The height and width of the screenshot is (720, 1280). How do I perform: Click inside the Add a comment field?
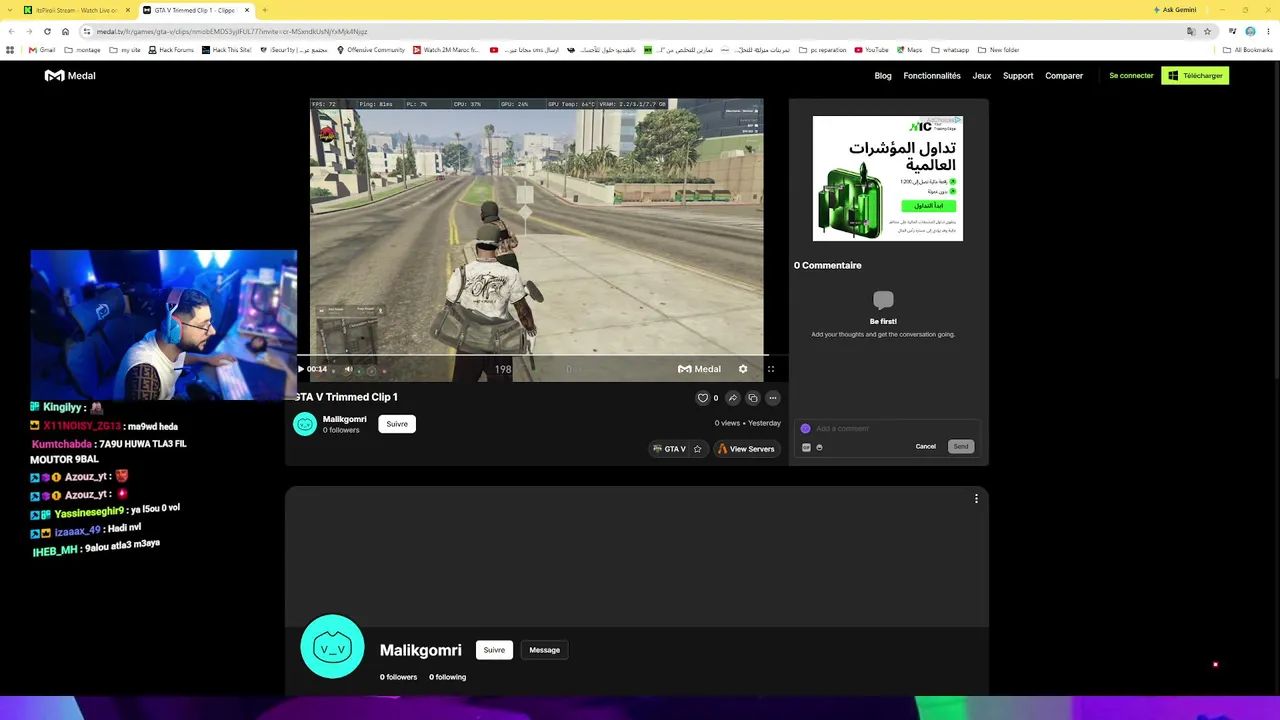[888, 428]
